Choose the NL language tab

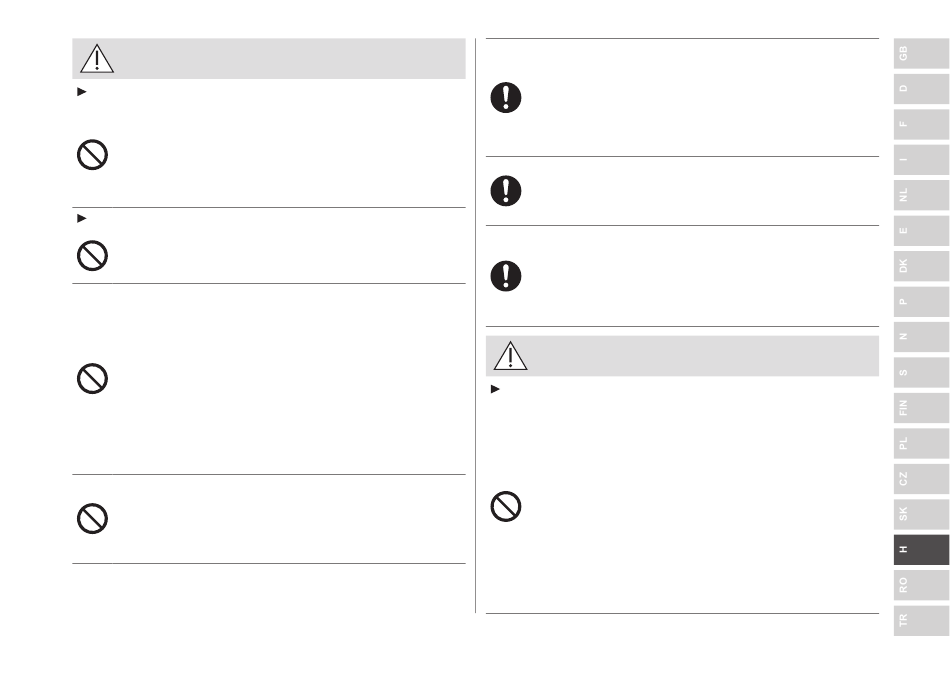921,195
